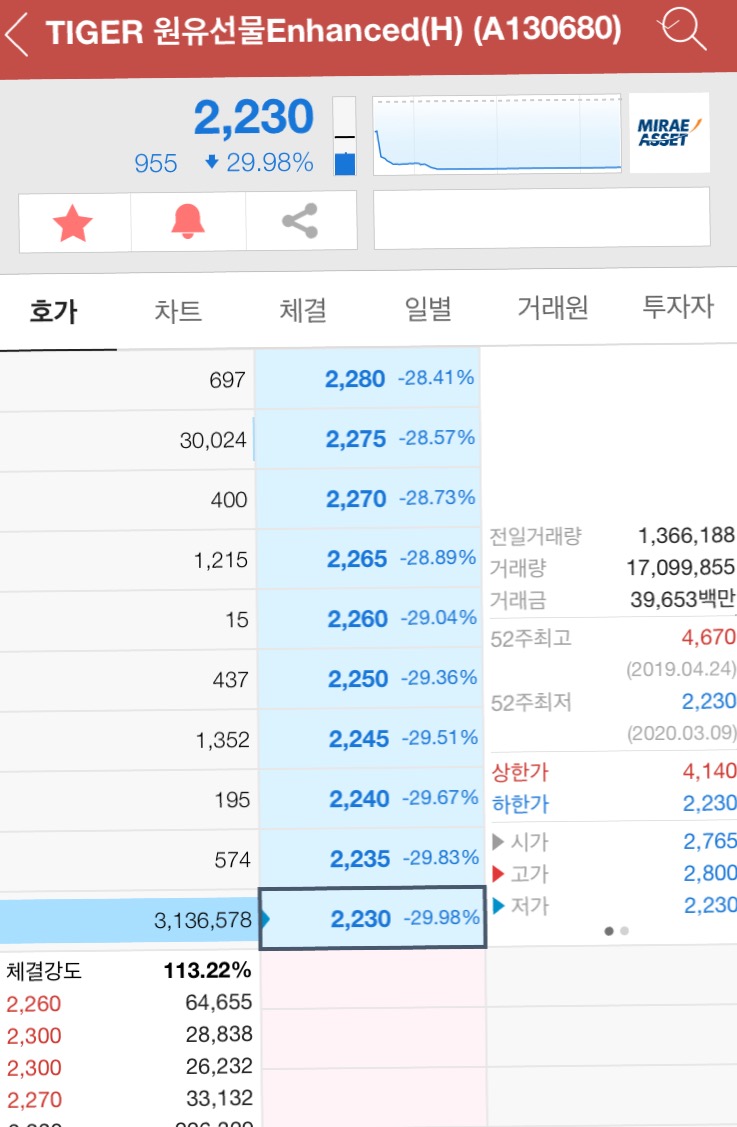Select the 2,240 ask price row
This screenshot has height=1127, width=737.
370,799
